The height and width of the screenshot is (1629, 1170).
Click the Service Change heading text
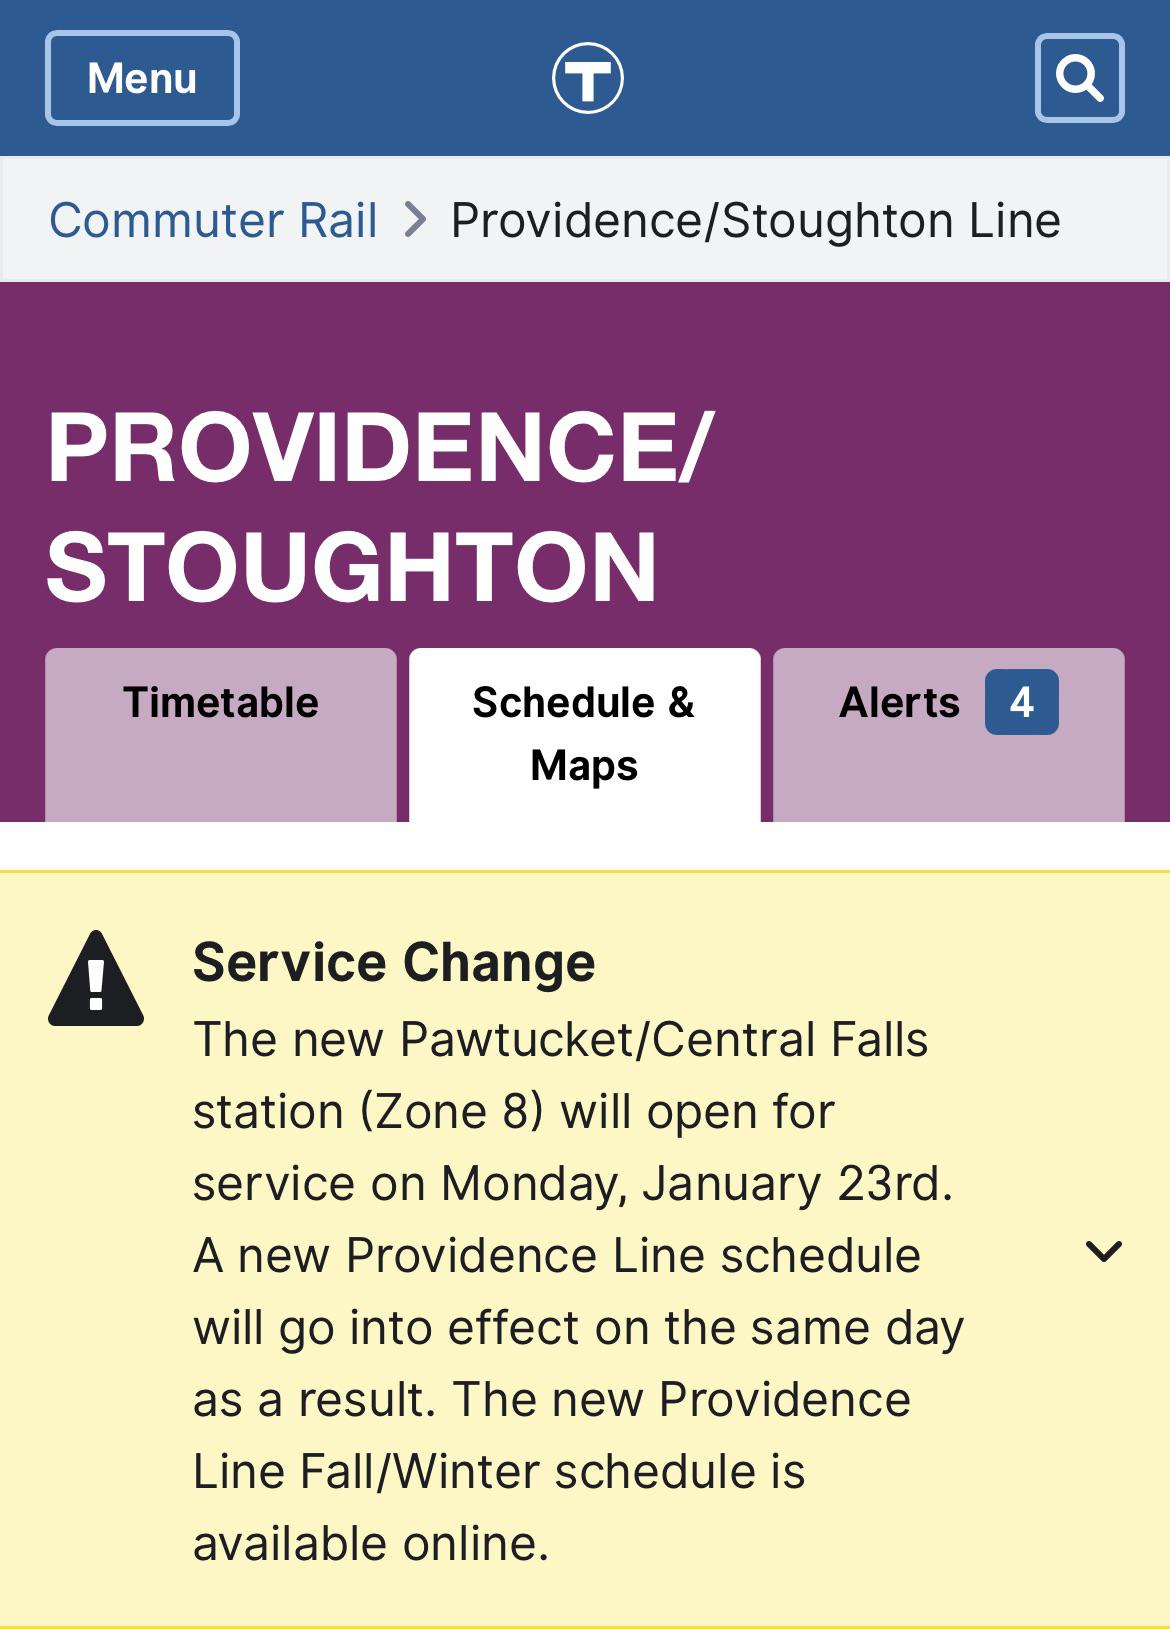pos(394,963)
